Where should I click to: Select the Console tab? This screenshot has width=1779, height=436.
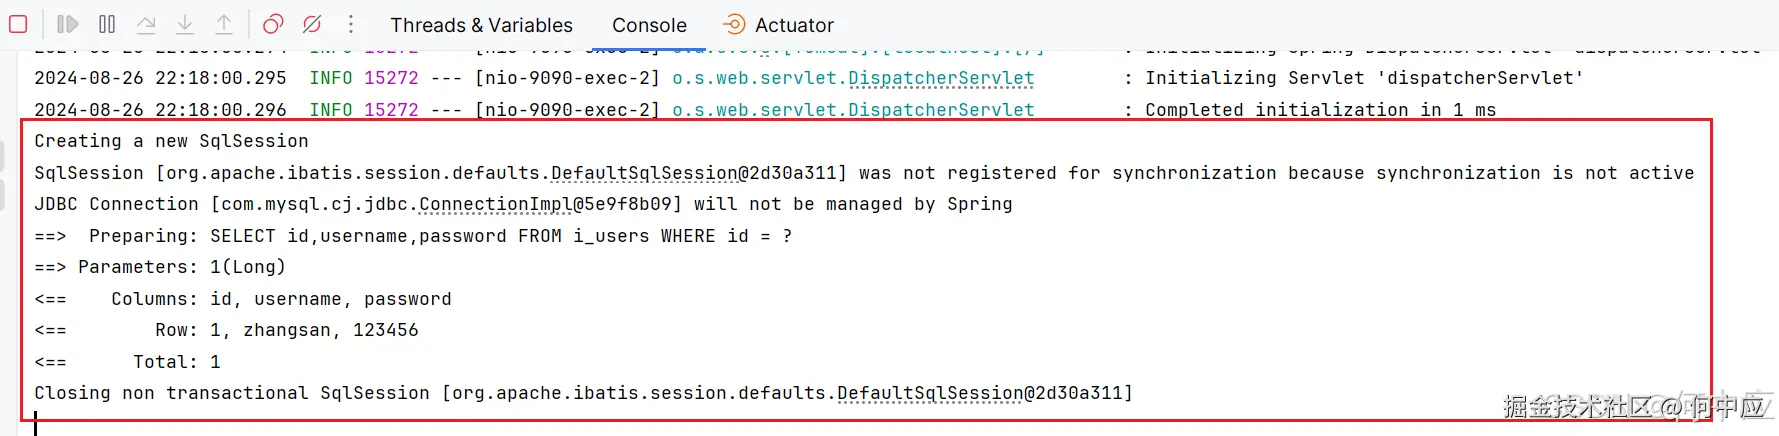[649, 25]
